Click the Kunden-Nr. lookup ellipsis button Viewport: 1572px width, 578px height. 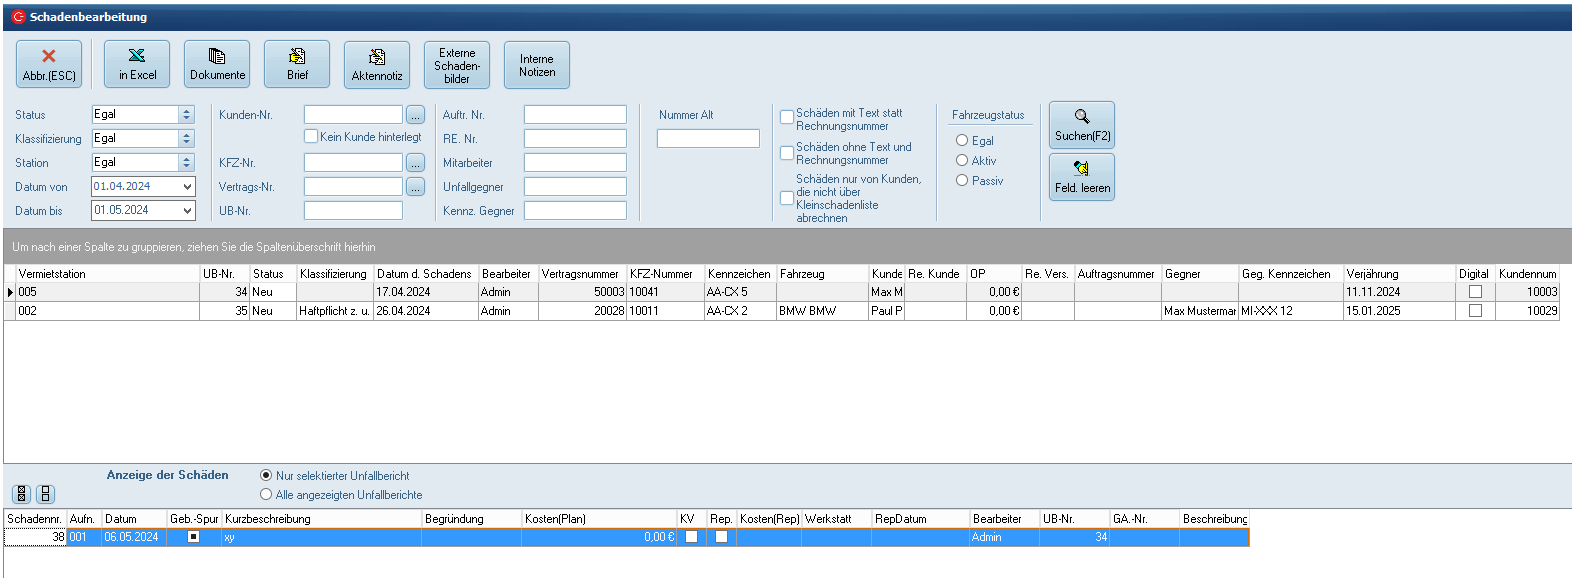coord(416,115)
